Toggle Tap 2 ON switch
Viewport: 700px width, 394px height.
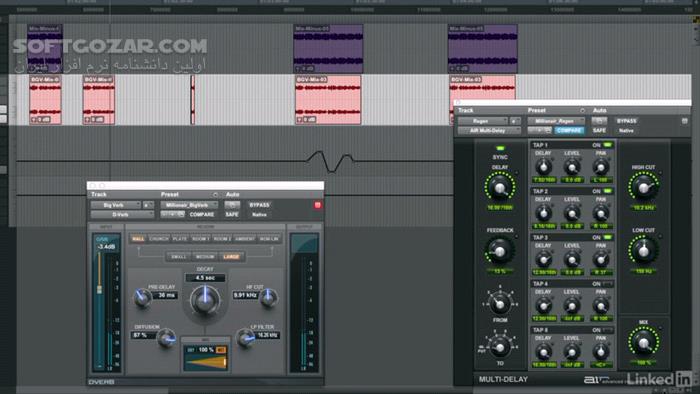(x=608, y=191)
